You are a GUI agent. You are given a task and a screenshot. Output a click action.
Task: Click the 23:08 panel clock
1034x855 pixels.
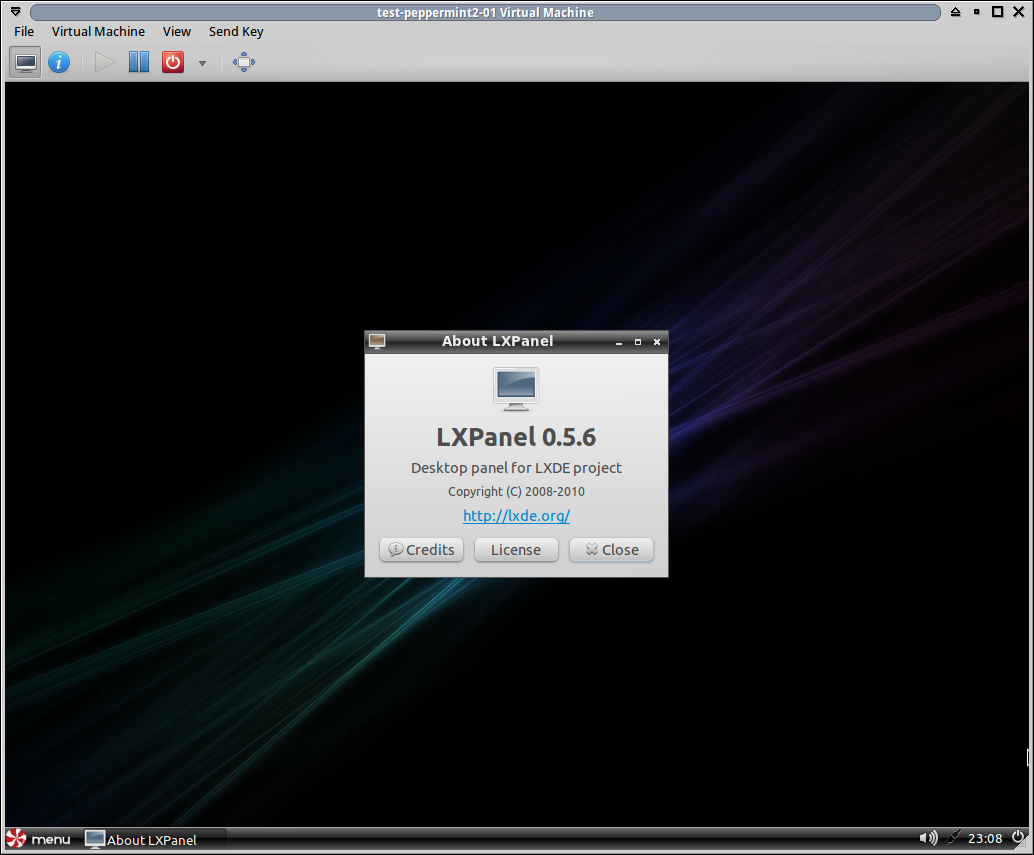(985, 839)
